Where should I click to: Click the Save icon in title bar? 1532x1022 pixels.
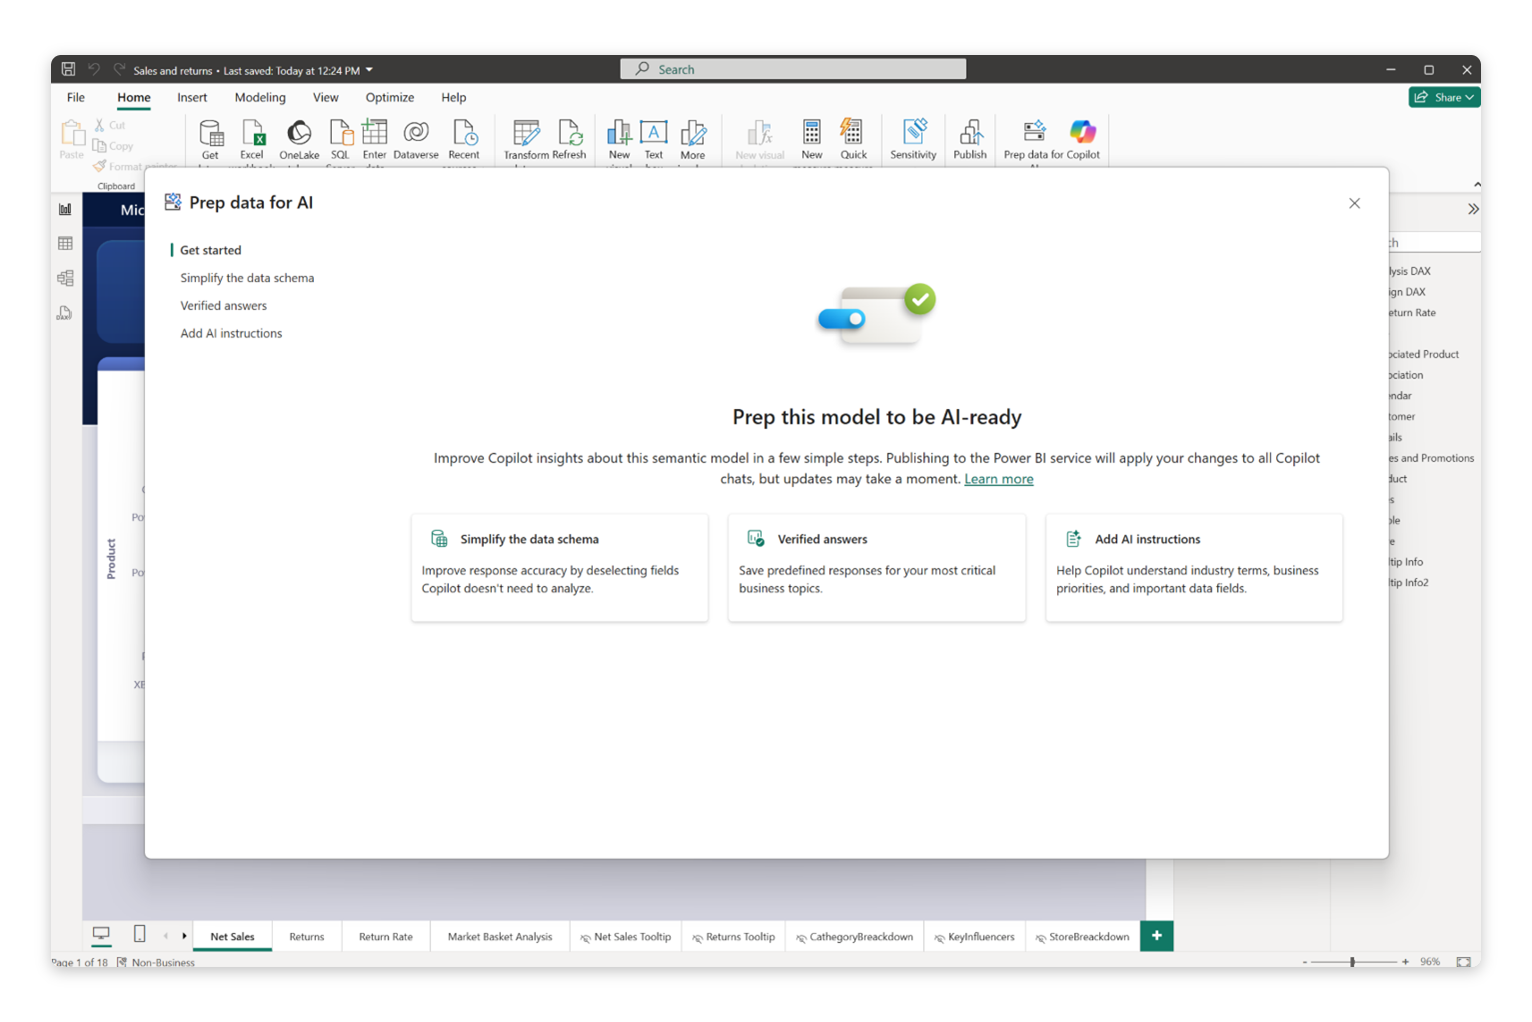[x=68, y=69]
